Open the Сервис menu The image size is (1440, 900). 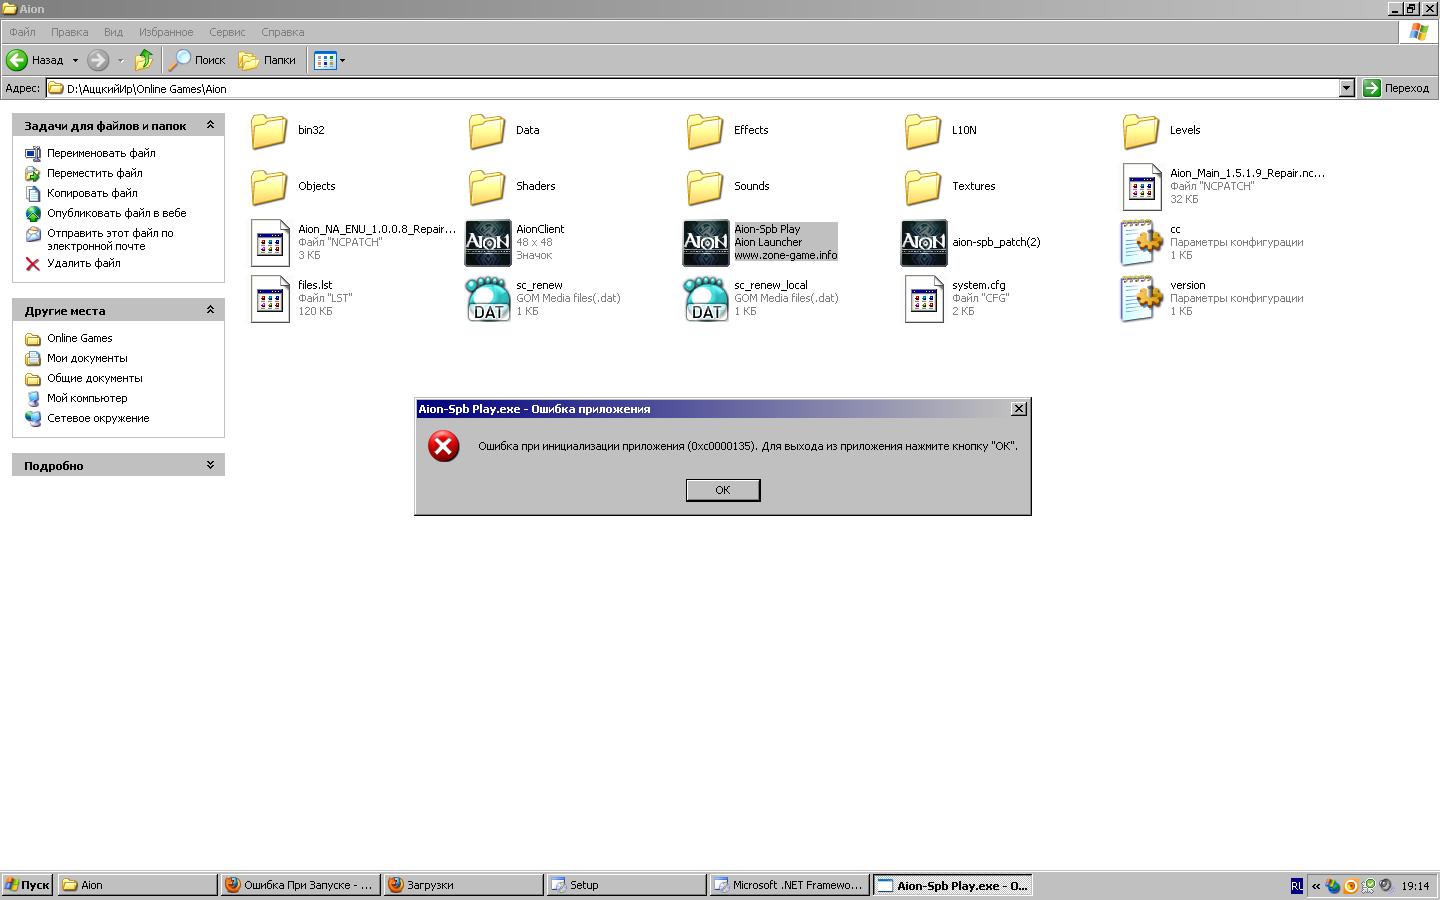pyautogui.click(x=227, y=32)
